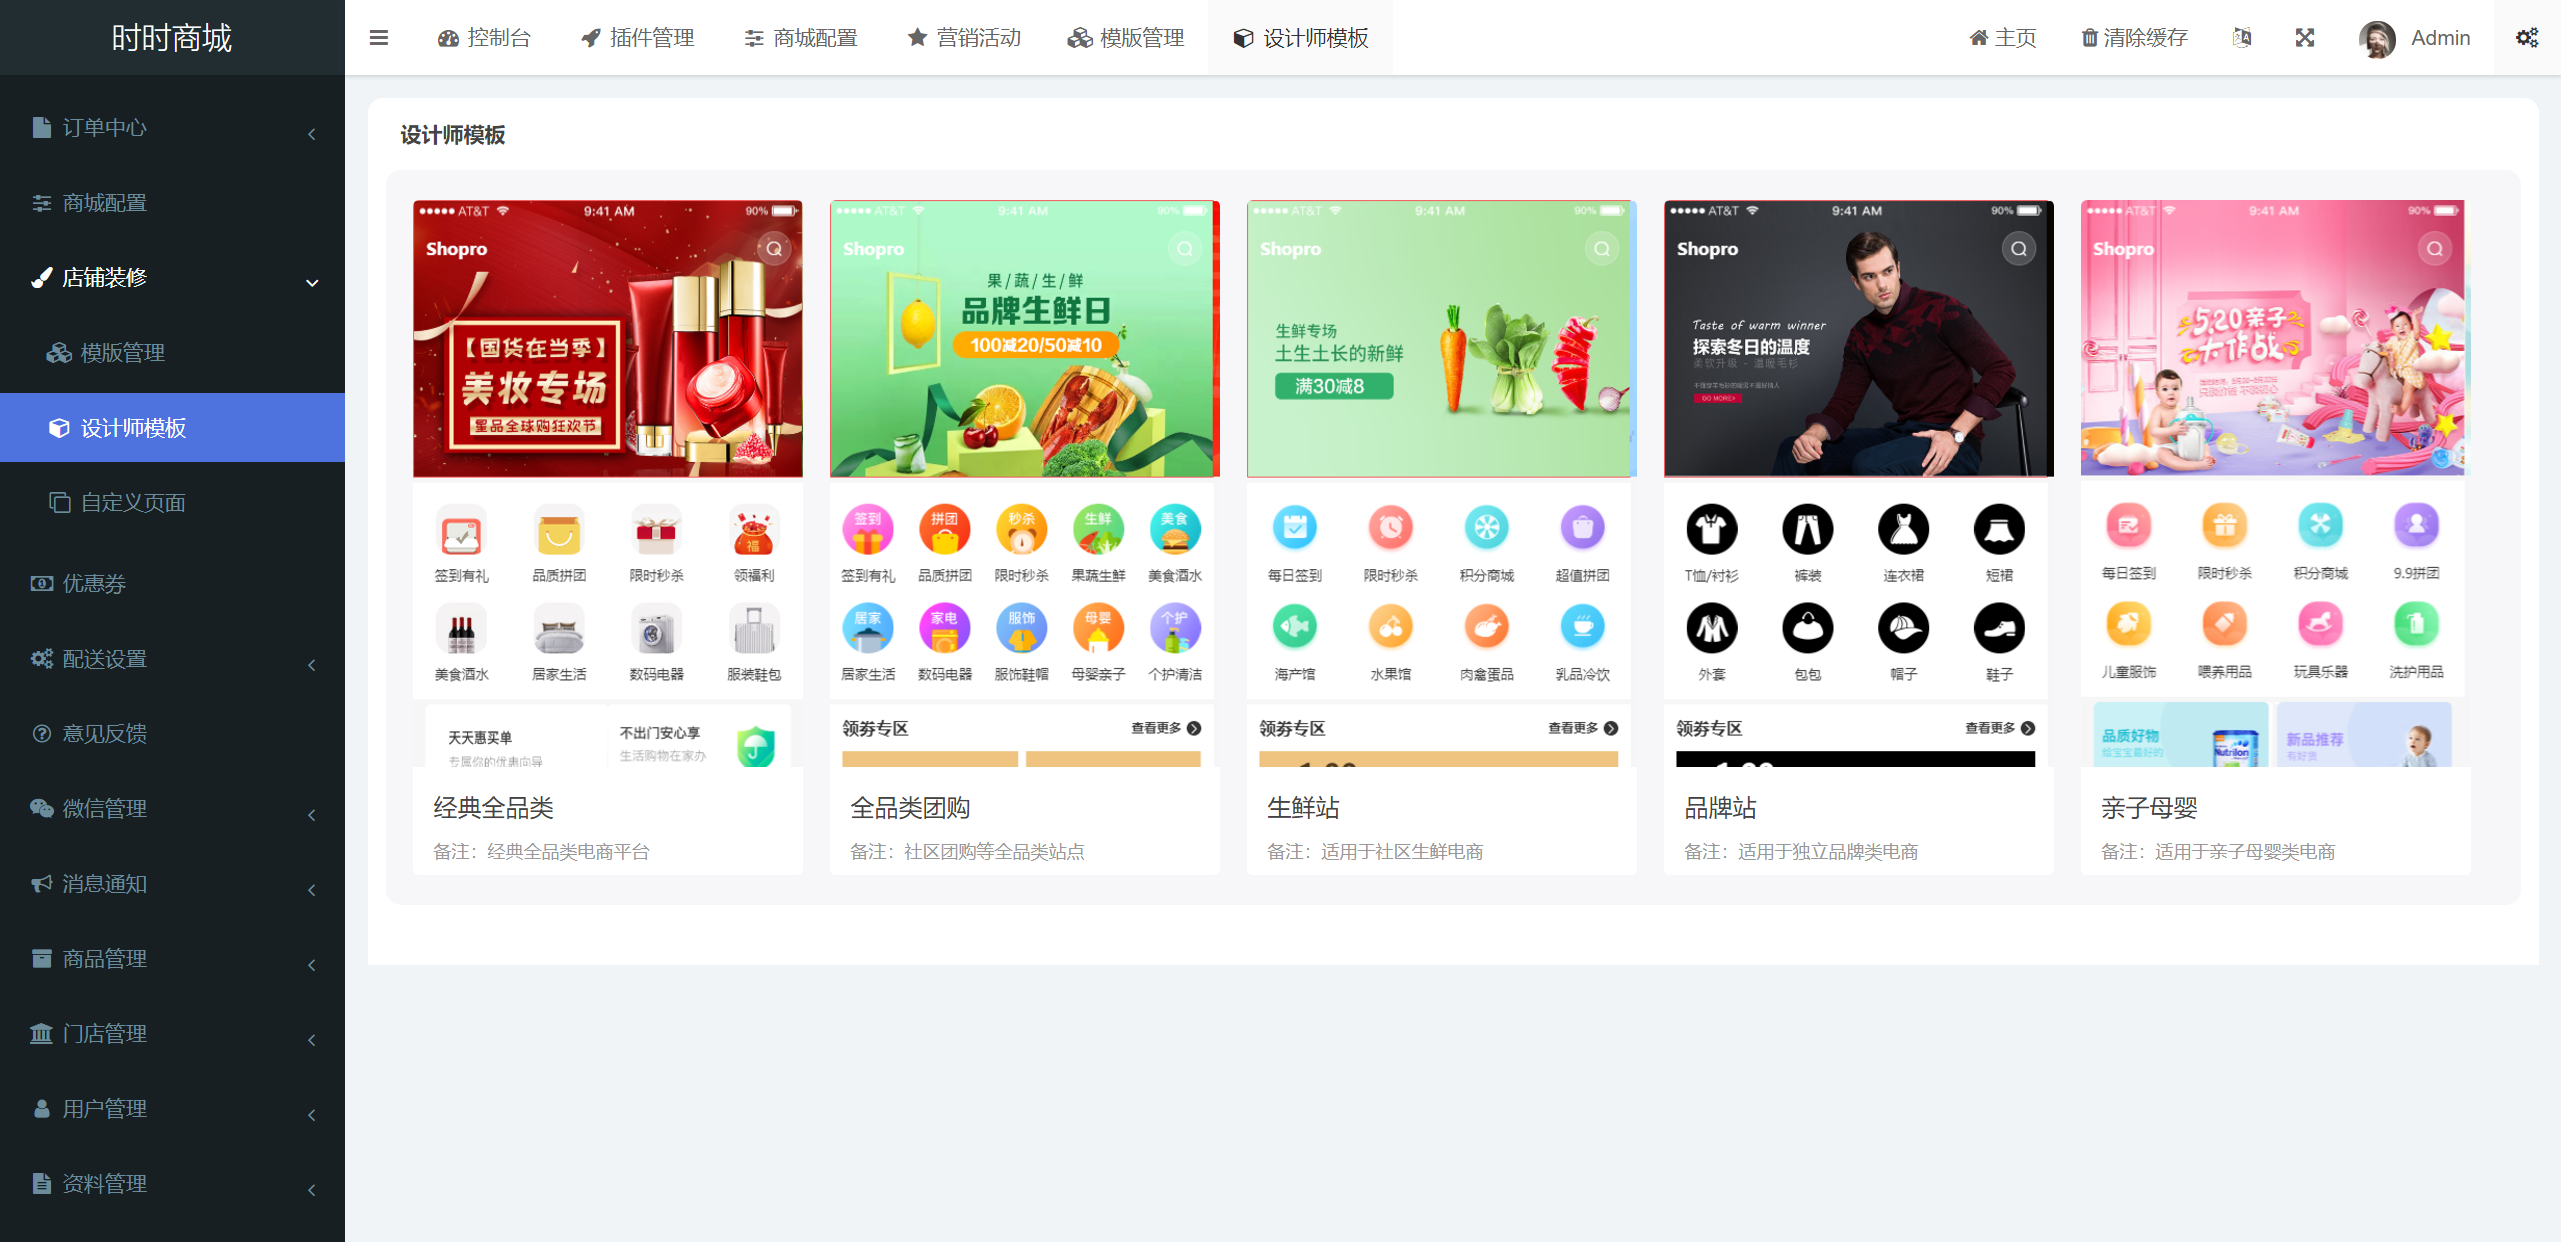The image size is (2561, 1242).
Task: Select 设计师模板 in the sidebar
Action: [x=172, y=428]
